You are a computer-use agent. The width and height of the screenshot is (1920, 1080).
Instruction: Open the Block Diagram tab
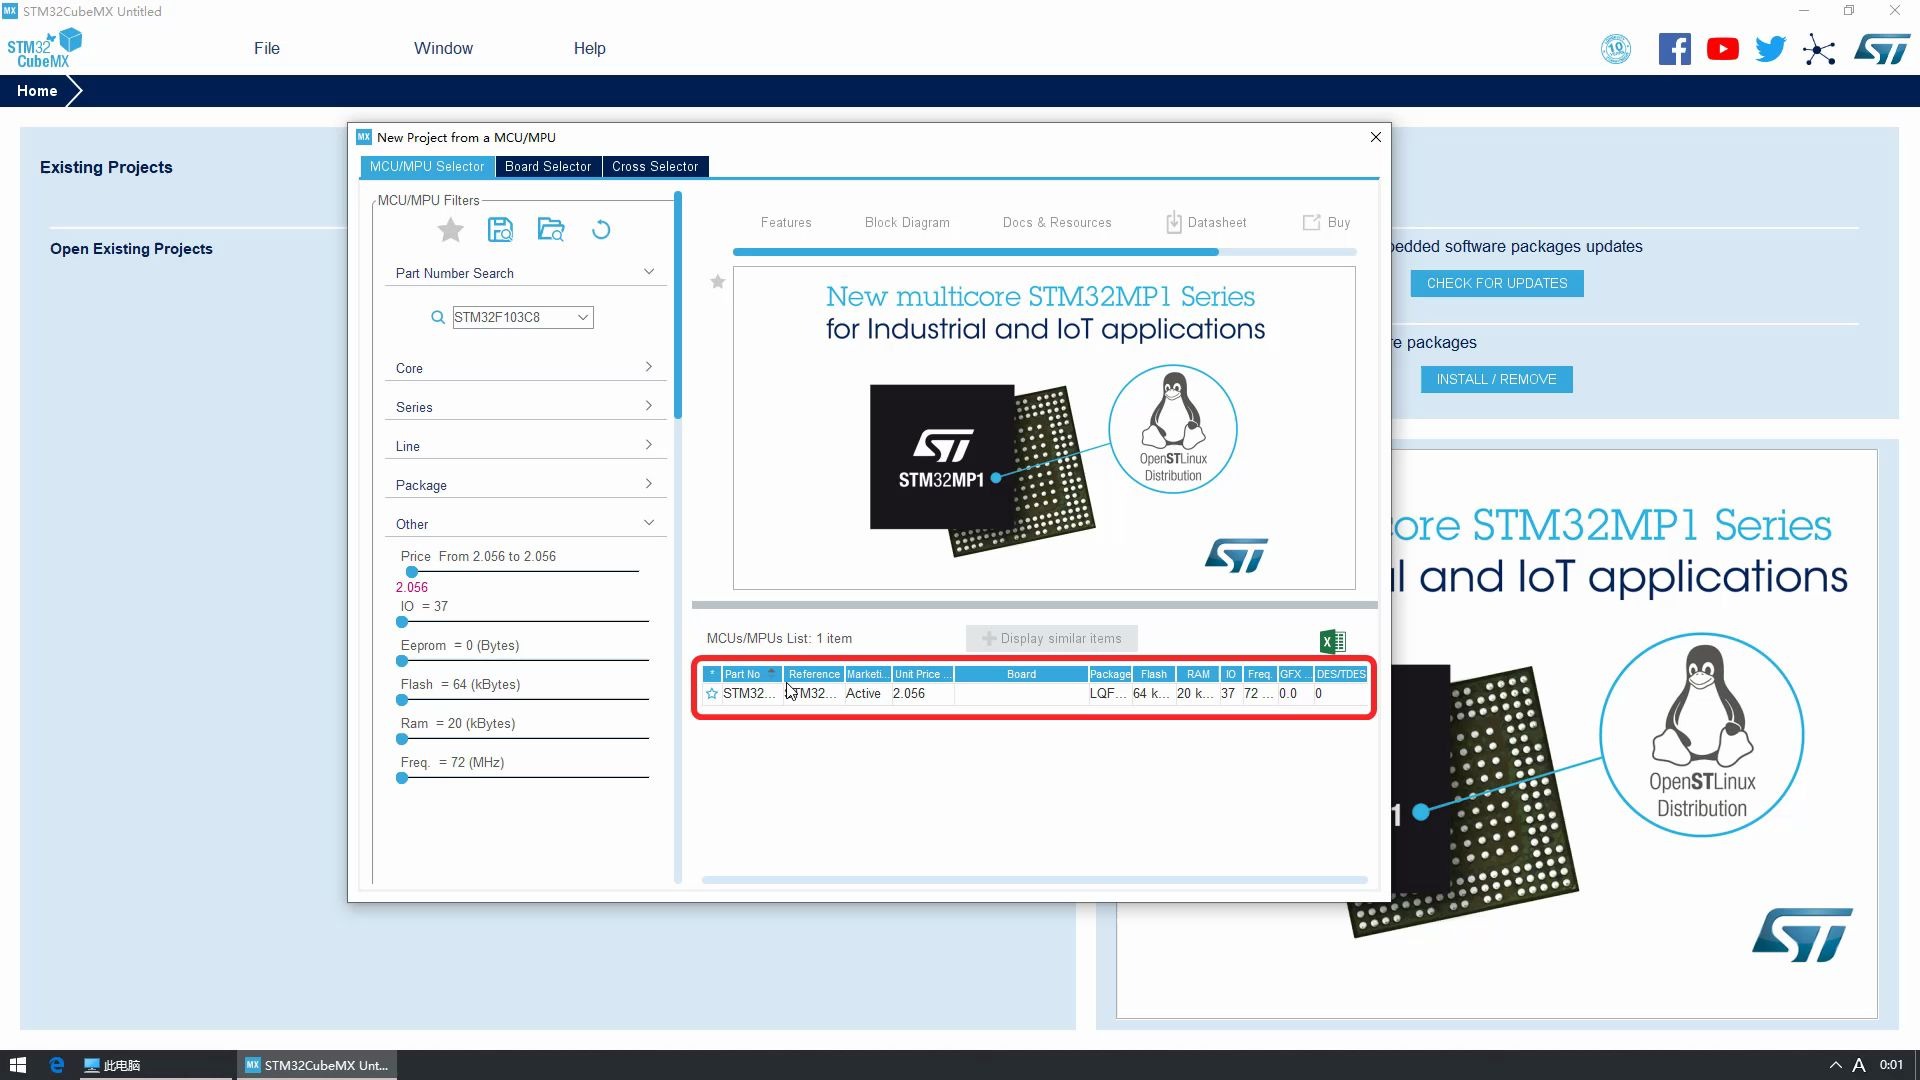point(907,222)
